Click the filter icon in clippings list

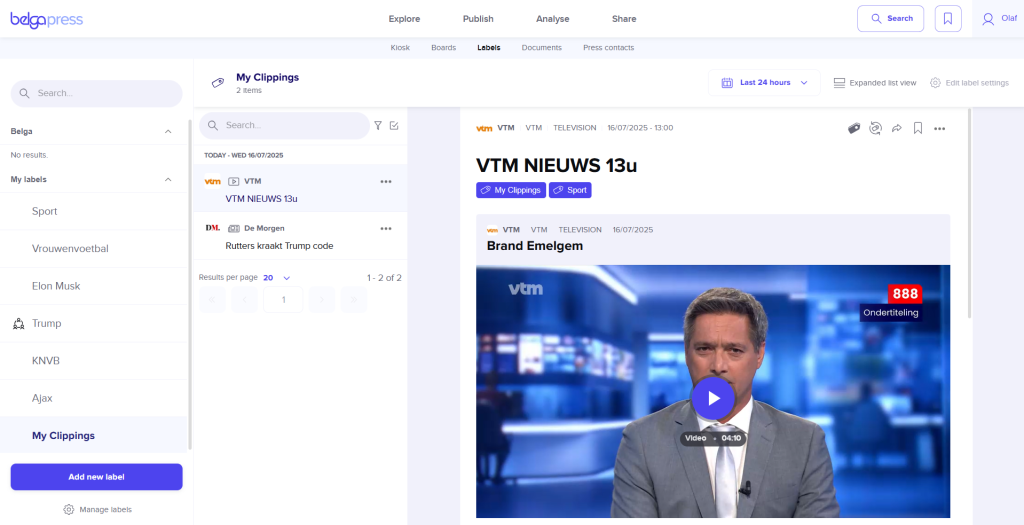[377, 125]
